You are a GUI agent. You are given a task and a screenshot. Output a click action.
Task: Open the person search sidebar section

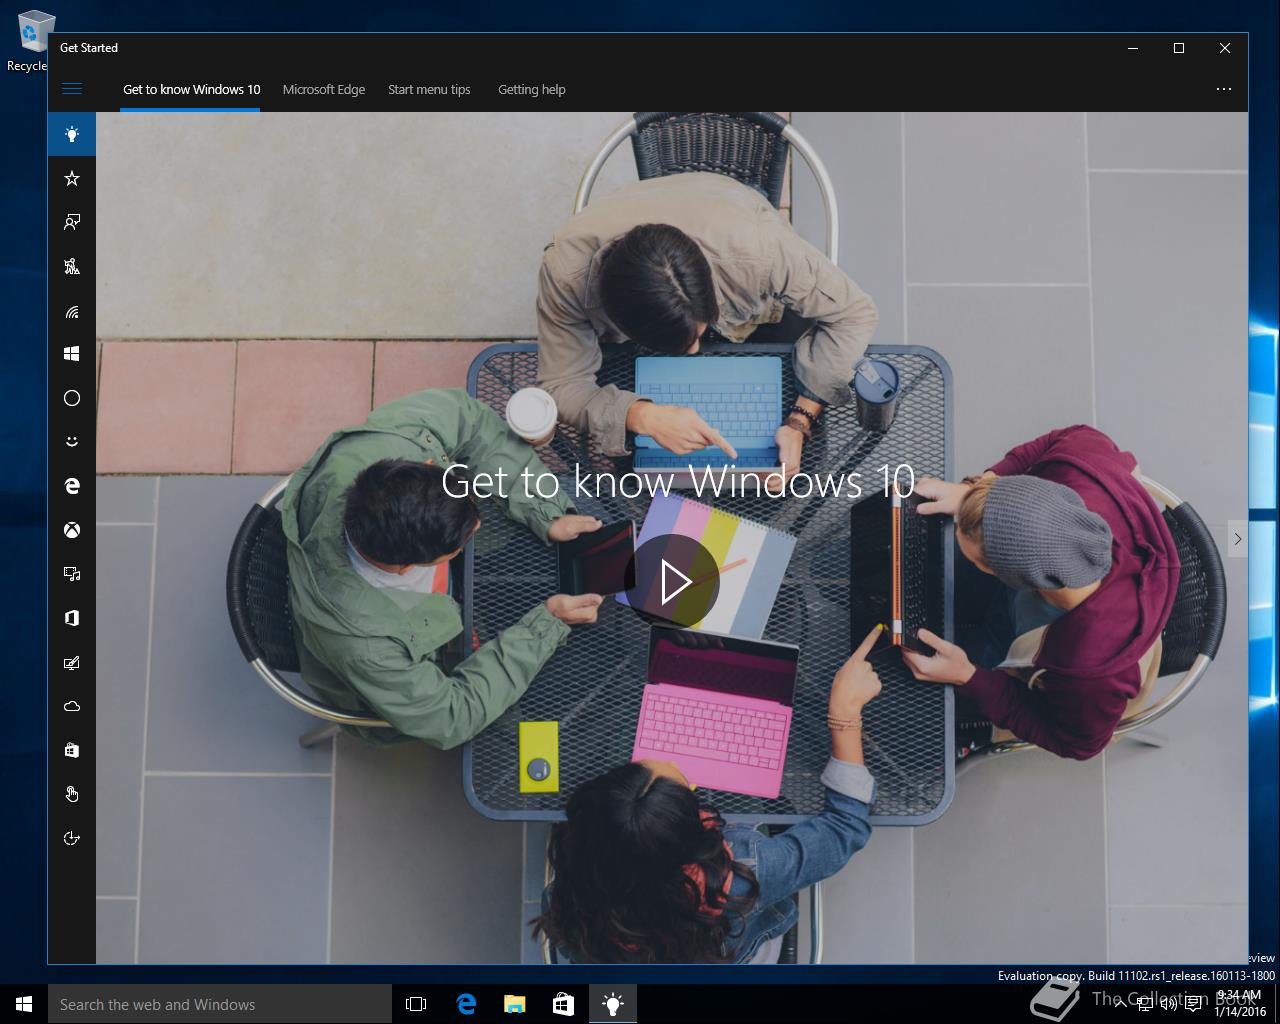point(72,222)
